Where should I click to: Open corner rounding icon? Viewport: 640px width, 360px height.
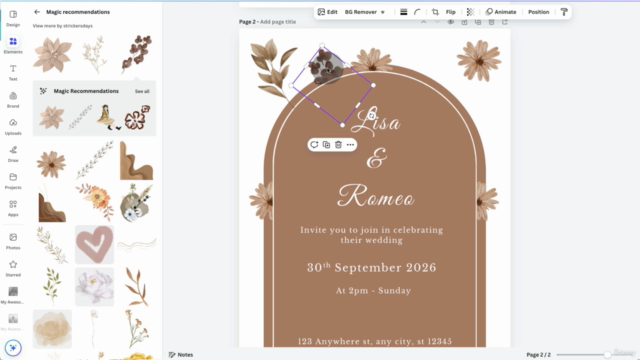pyautogui.click(x=417, y=12)
